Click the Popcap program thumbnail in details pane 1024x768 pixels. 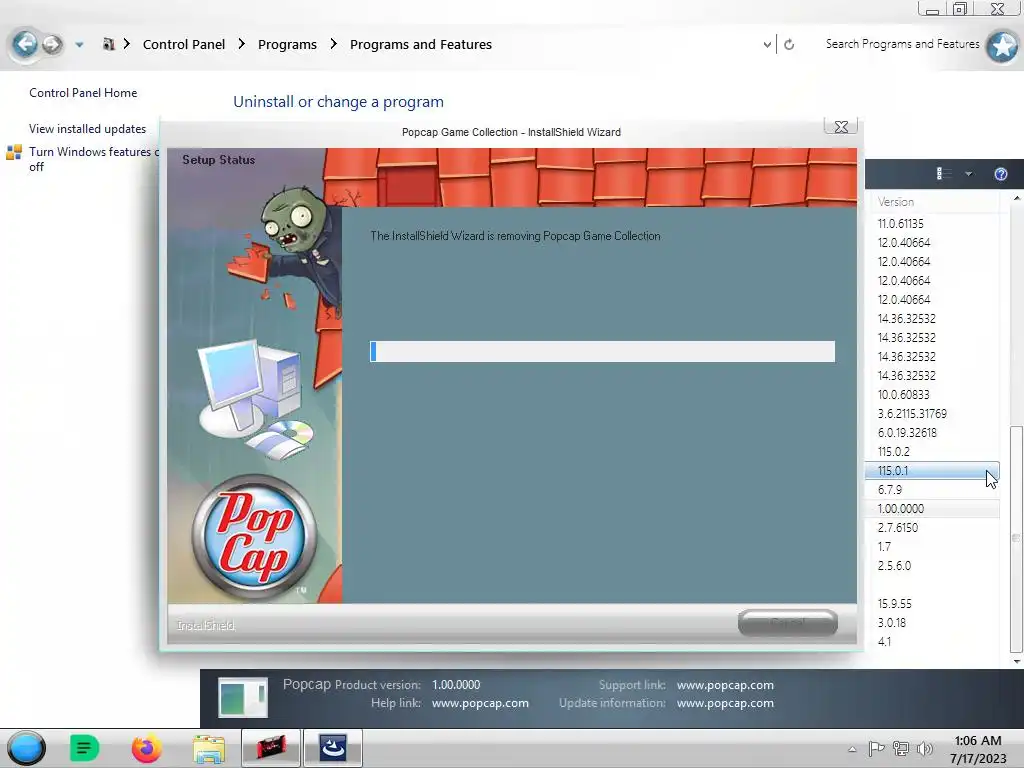tap(243, 697)
